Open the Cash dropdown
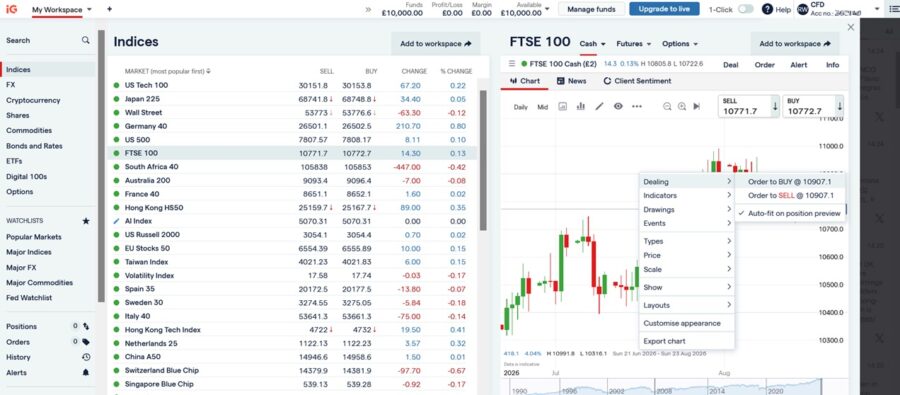Viewport: 900px width, 395px height. 592,44
